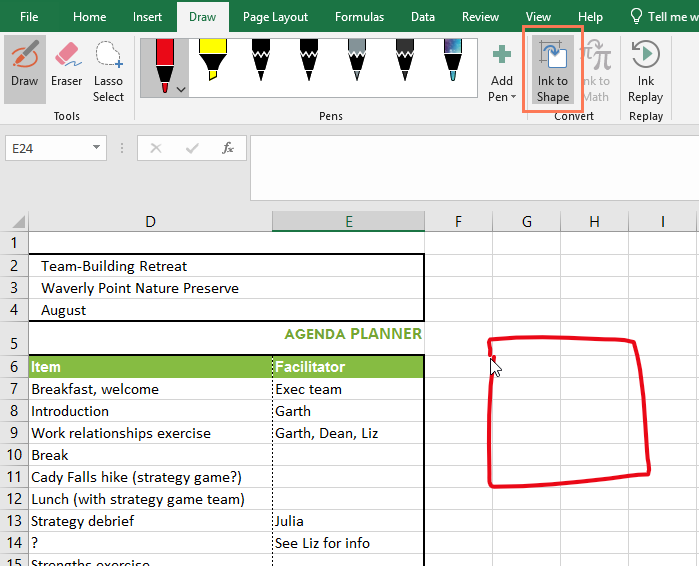Select the gray pencil pen
Image resolution: width=699 pixels, height=566 pixels.
pyautogui.click(x=357, y=60)
